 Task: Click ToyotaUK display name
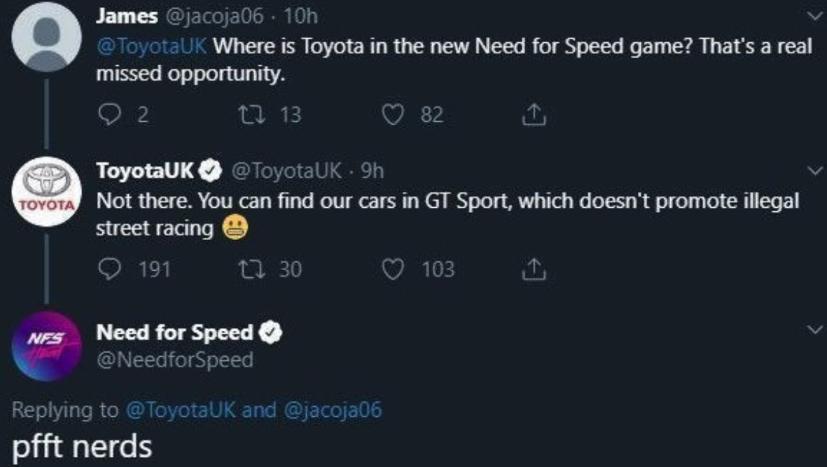[x=144, y=171]
